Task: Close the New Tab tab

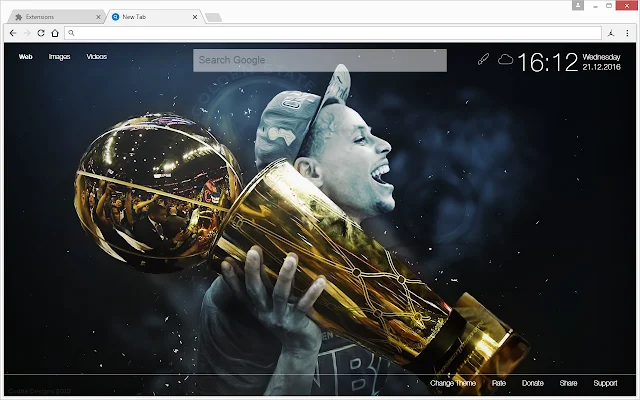Action: click(x=195, y=17)
